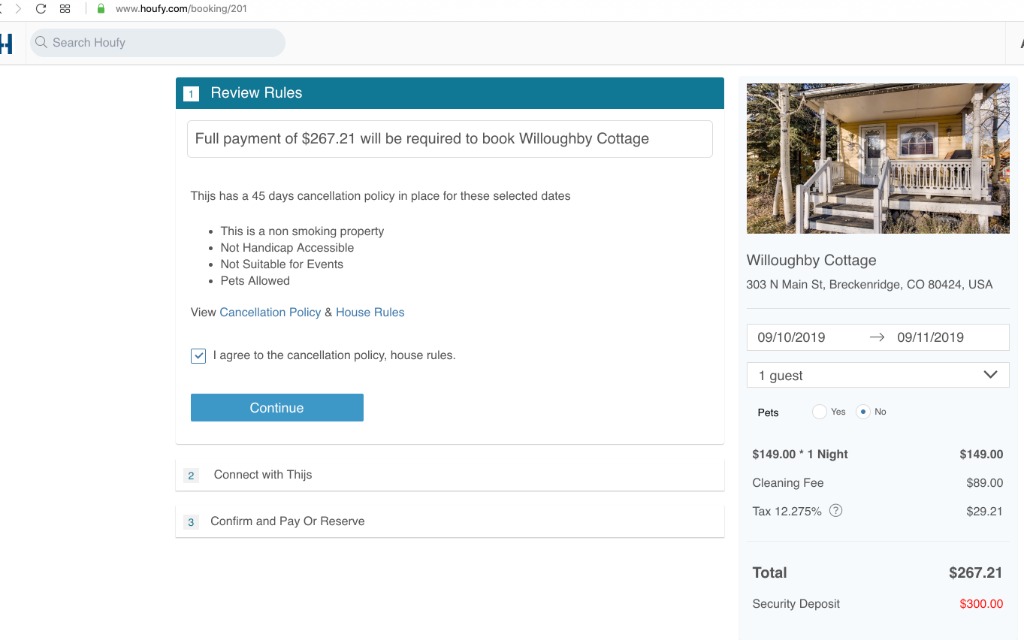Select No for Pets
This screenshot has height=640, width=1024.
click(x=863, y=412)
